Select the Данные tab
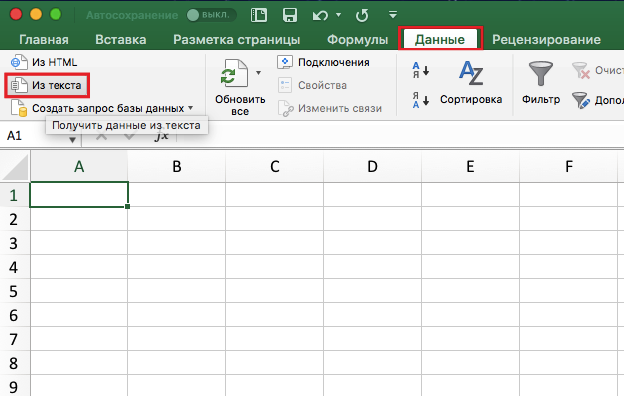Screen dimensions: 624x396 440,39
